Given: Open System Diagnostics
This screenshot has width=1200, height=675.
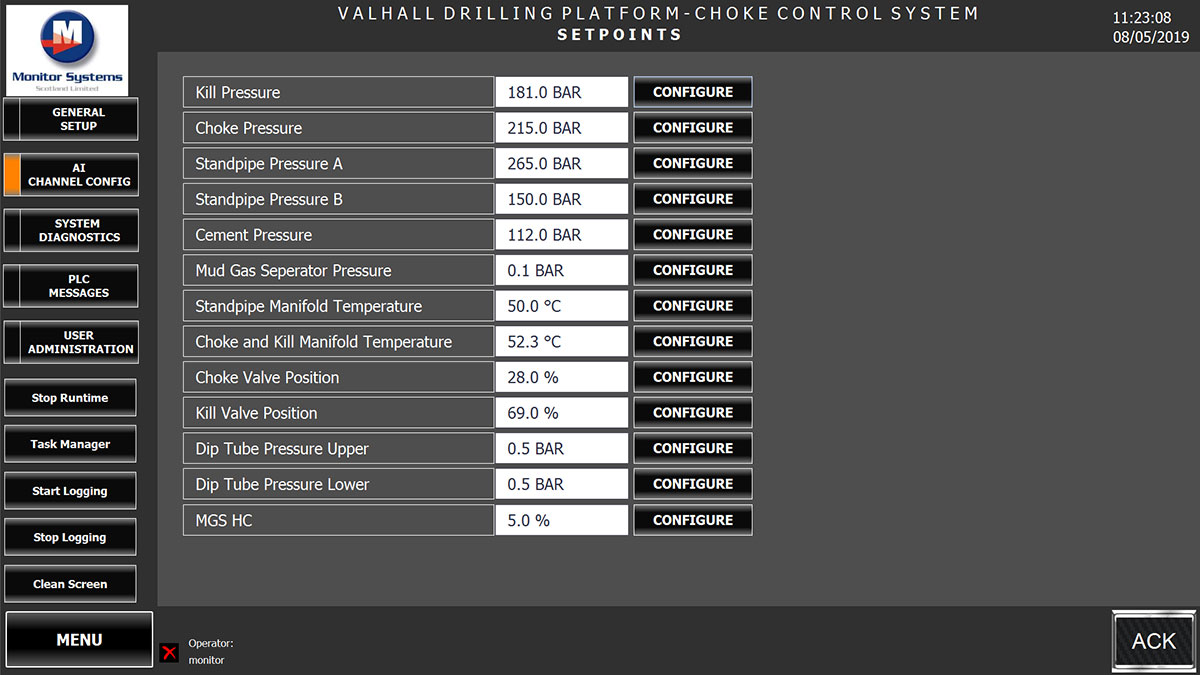Looking at the screenshot, I should coord(70,230).
